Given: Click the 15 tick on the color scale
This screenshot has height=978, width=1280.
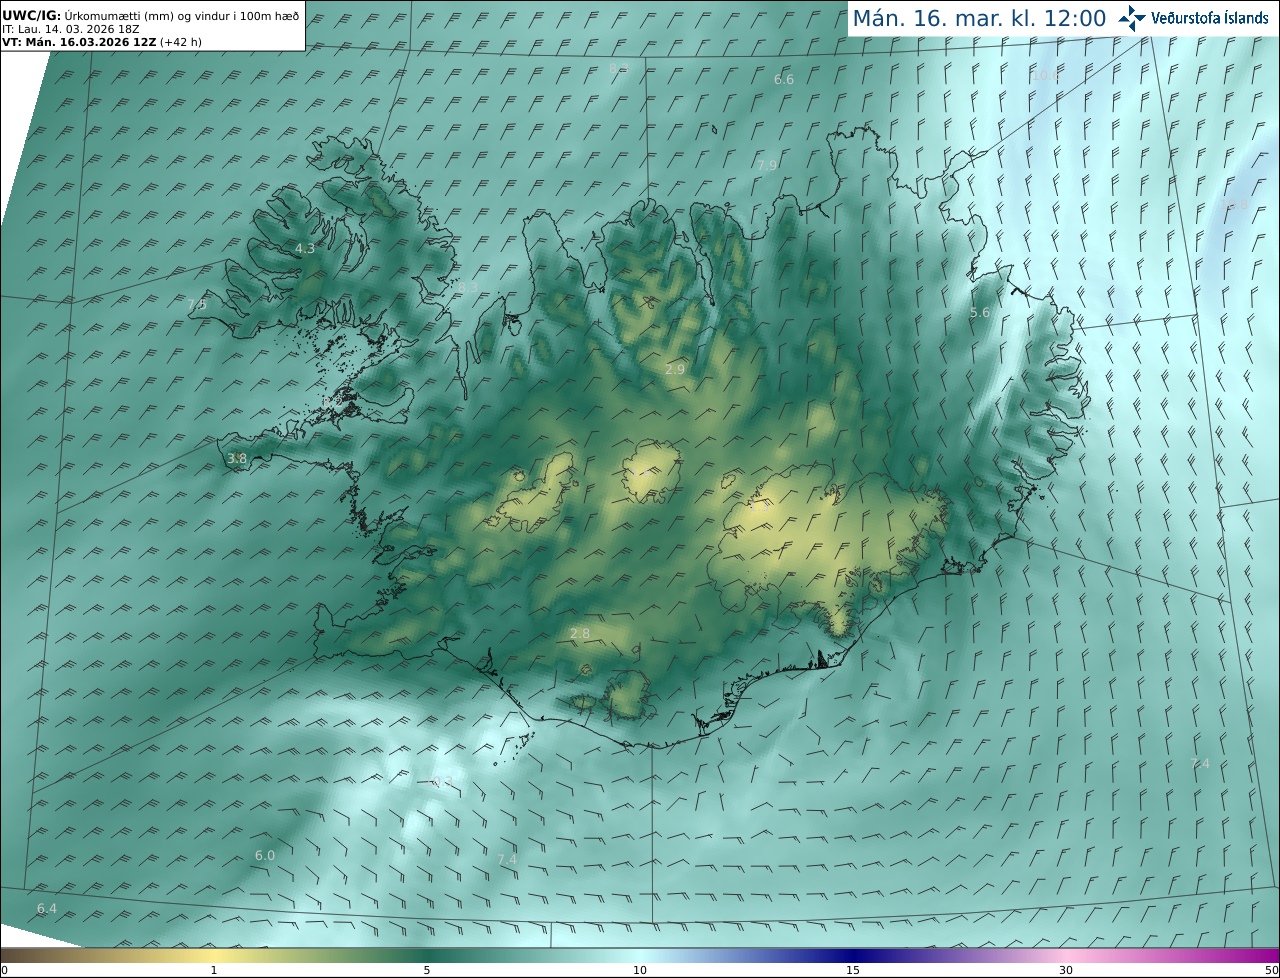Looking at the screenshot, I should point(853,970).
